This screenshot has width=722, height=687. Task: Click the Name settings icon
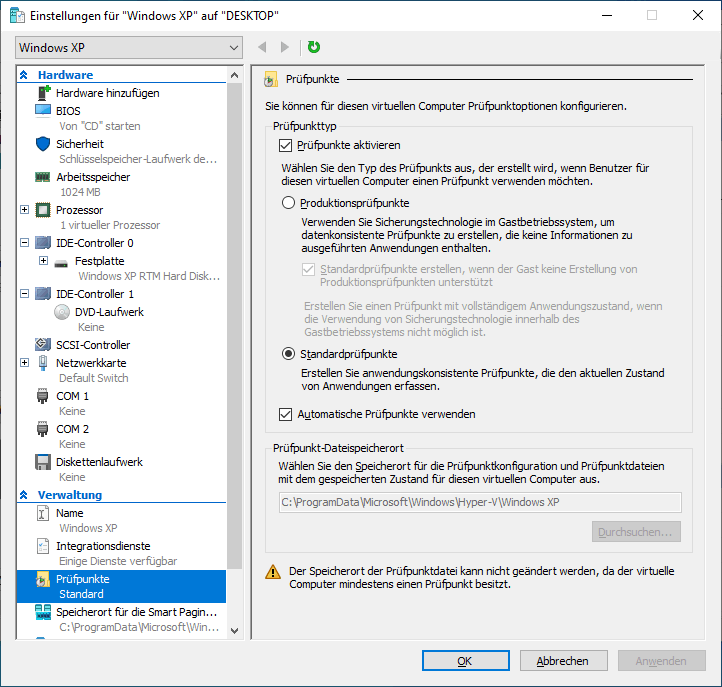tap(42, 513)
